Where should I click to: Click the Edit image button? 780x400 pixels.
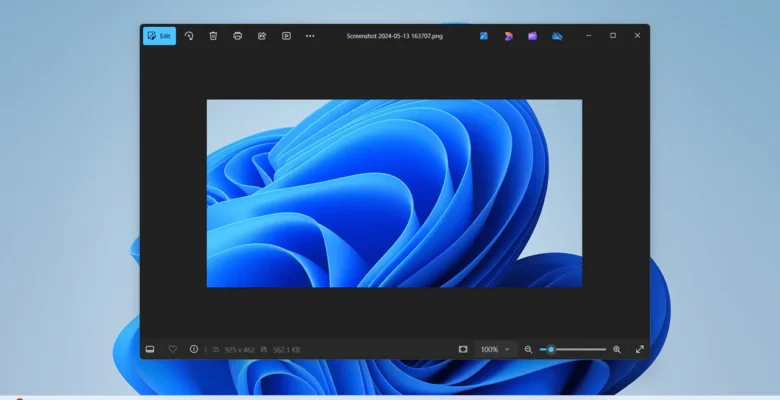point(159,36)
